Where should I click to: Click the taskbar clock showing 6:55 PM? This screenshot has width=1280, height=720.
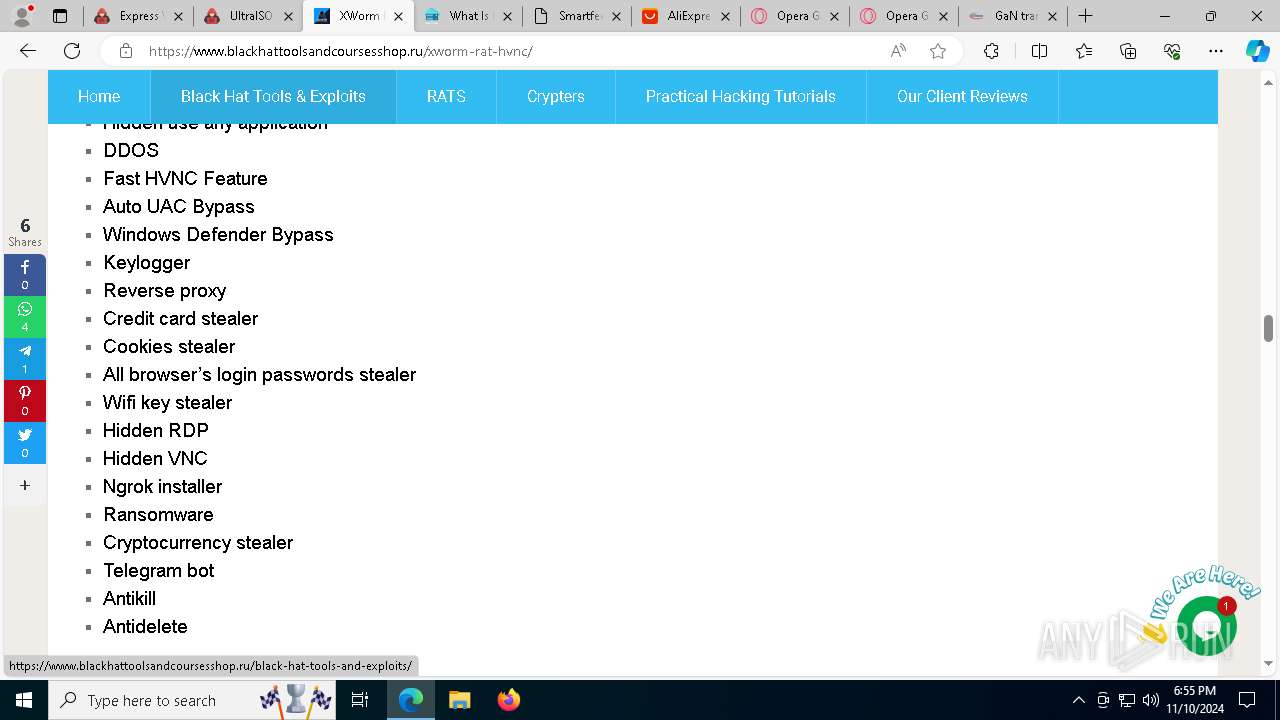click(1194, 700)
